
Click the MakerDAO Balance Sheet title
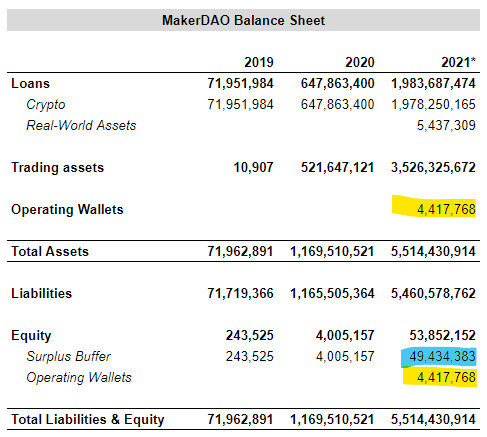[x=243, y=20]
